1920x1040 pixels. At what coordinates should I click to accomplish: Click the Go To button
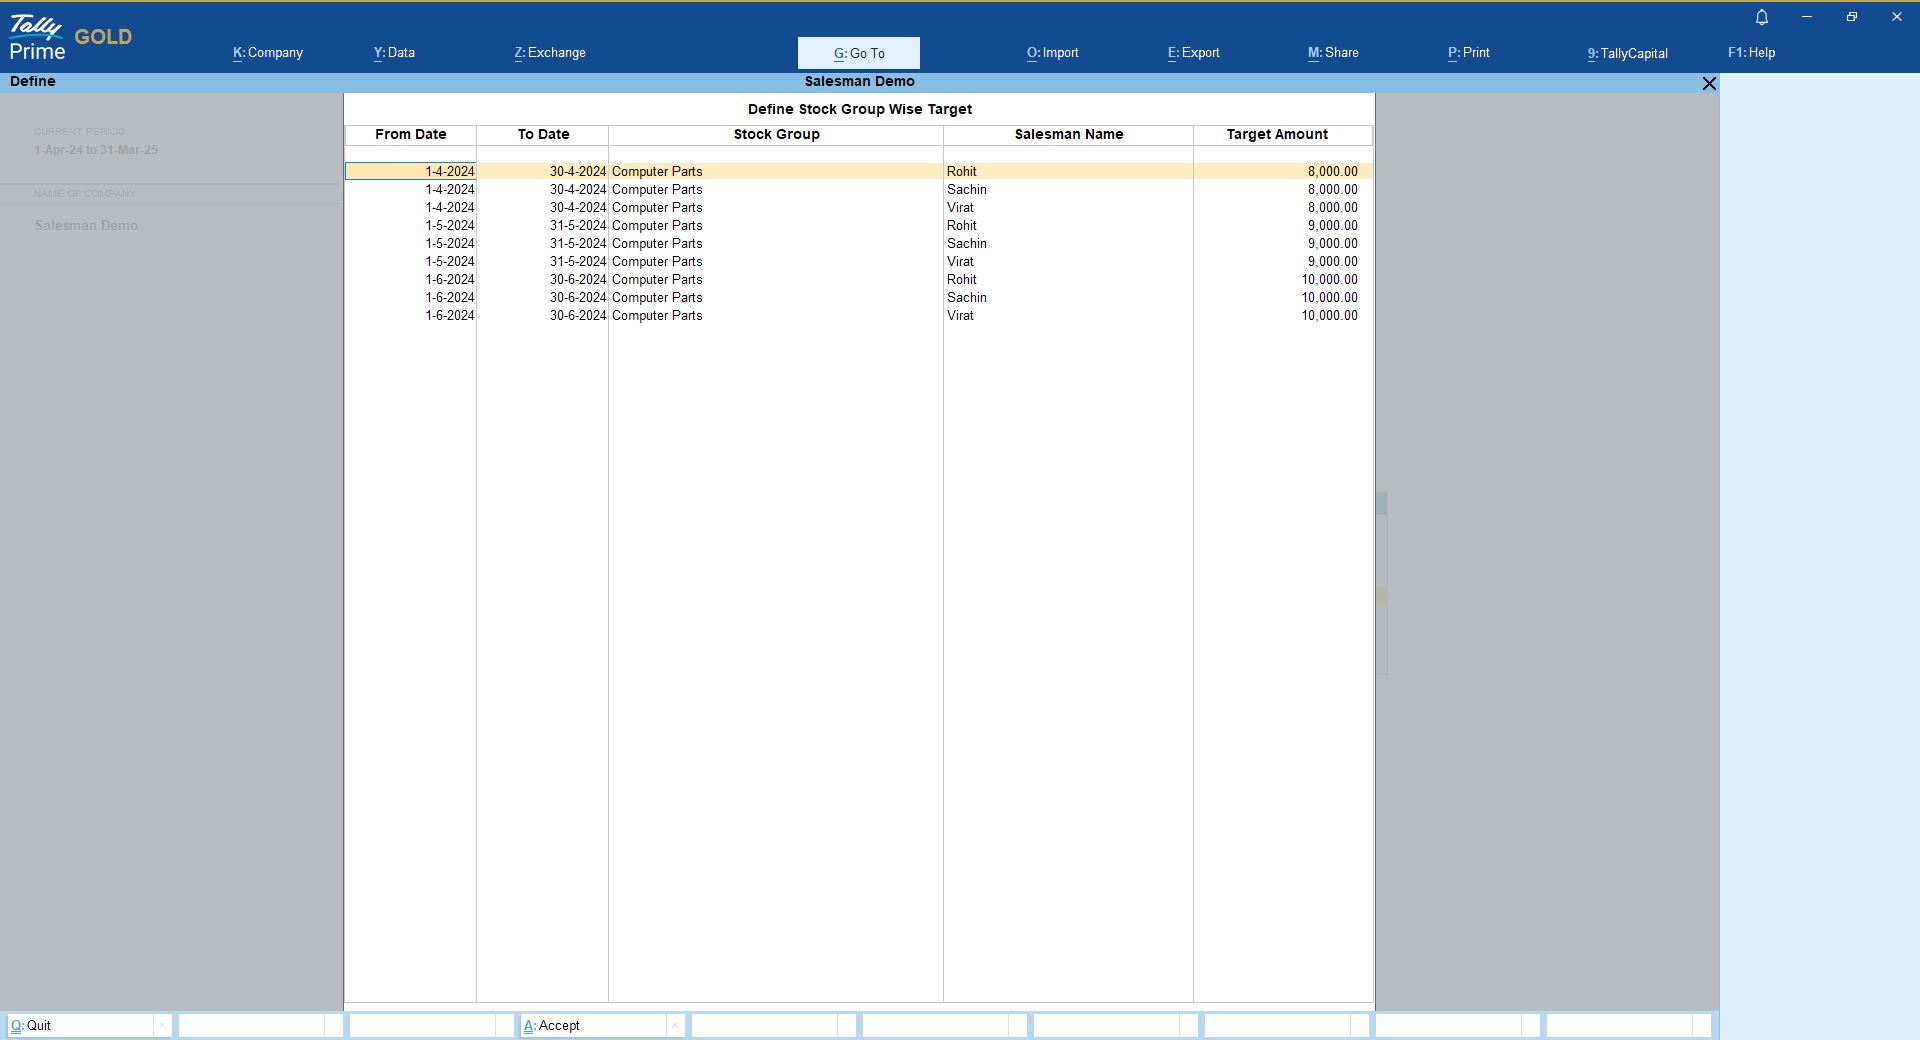point(859,53)
